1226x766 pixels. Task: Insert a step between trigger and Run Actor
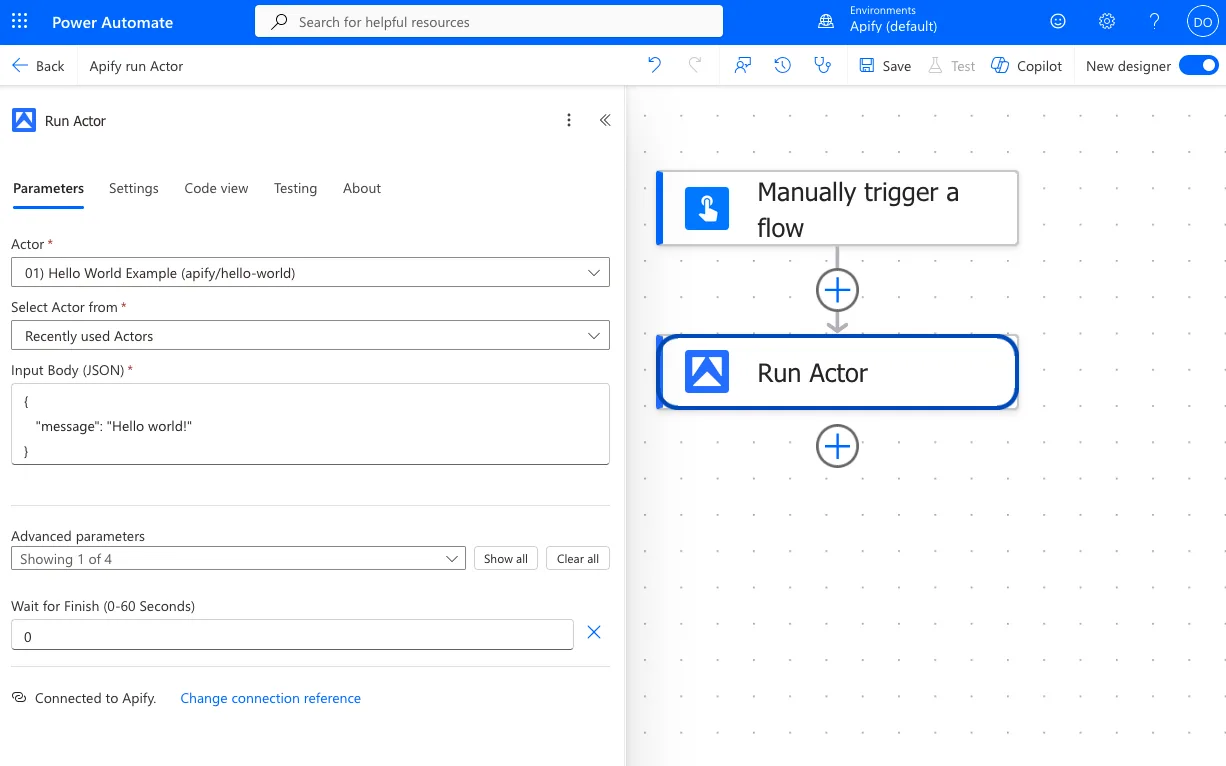(838, 290)
